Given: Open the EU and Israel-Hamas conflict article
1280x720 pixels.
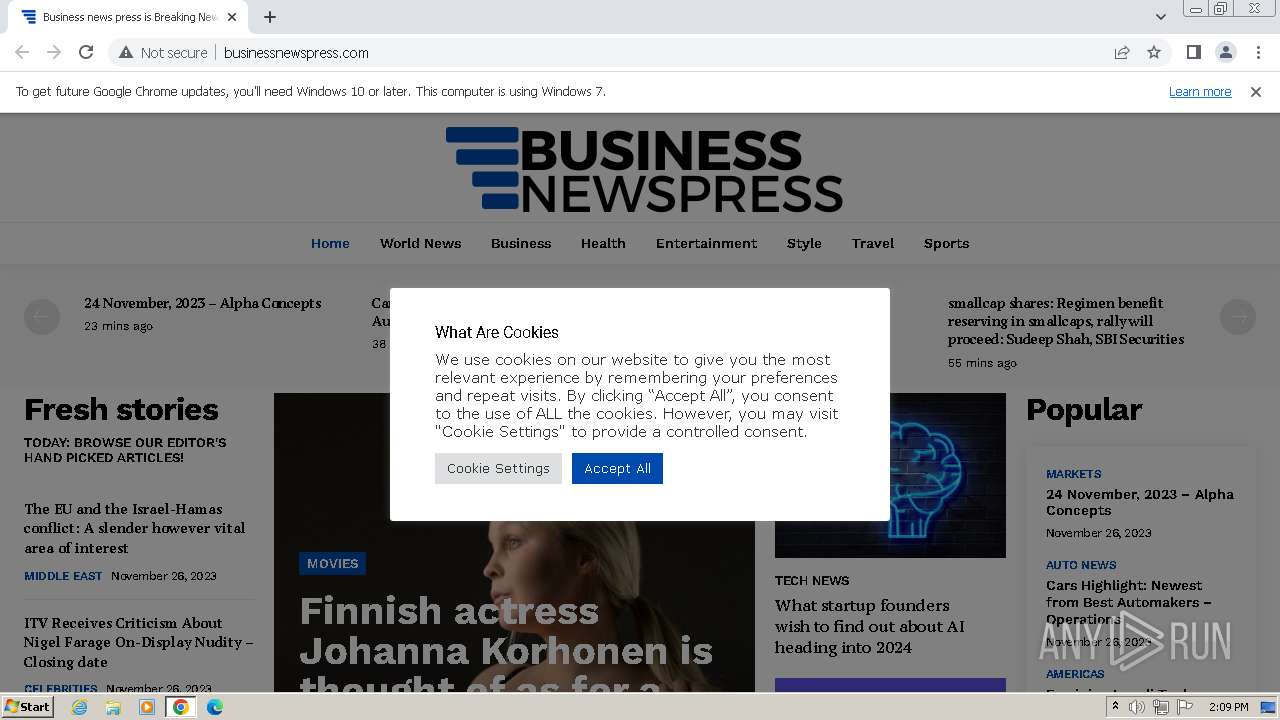Looking at the screenshot, I should point(135,528).
